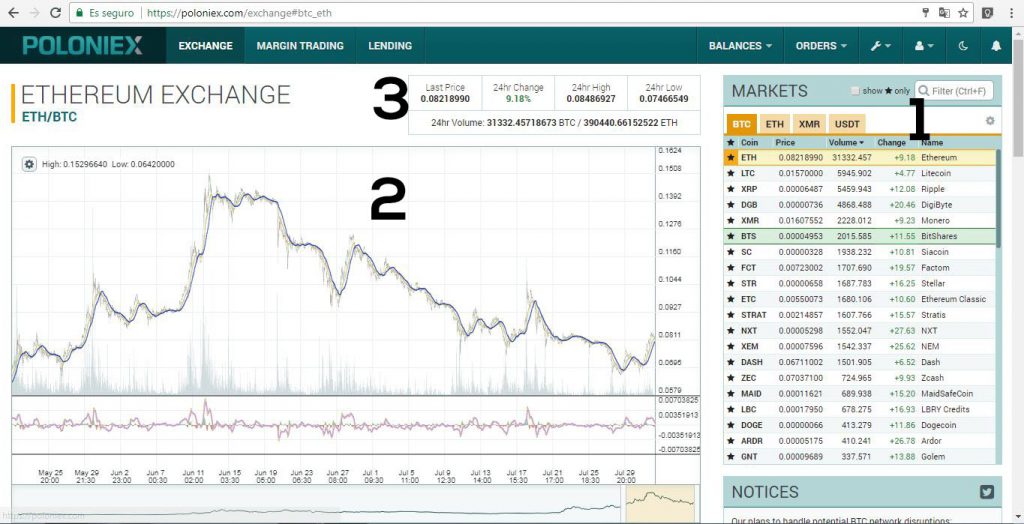Open the Margin Trading tab
The height and width of the screenshot is (524, 1024).
300,46
